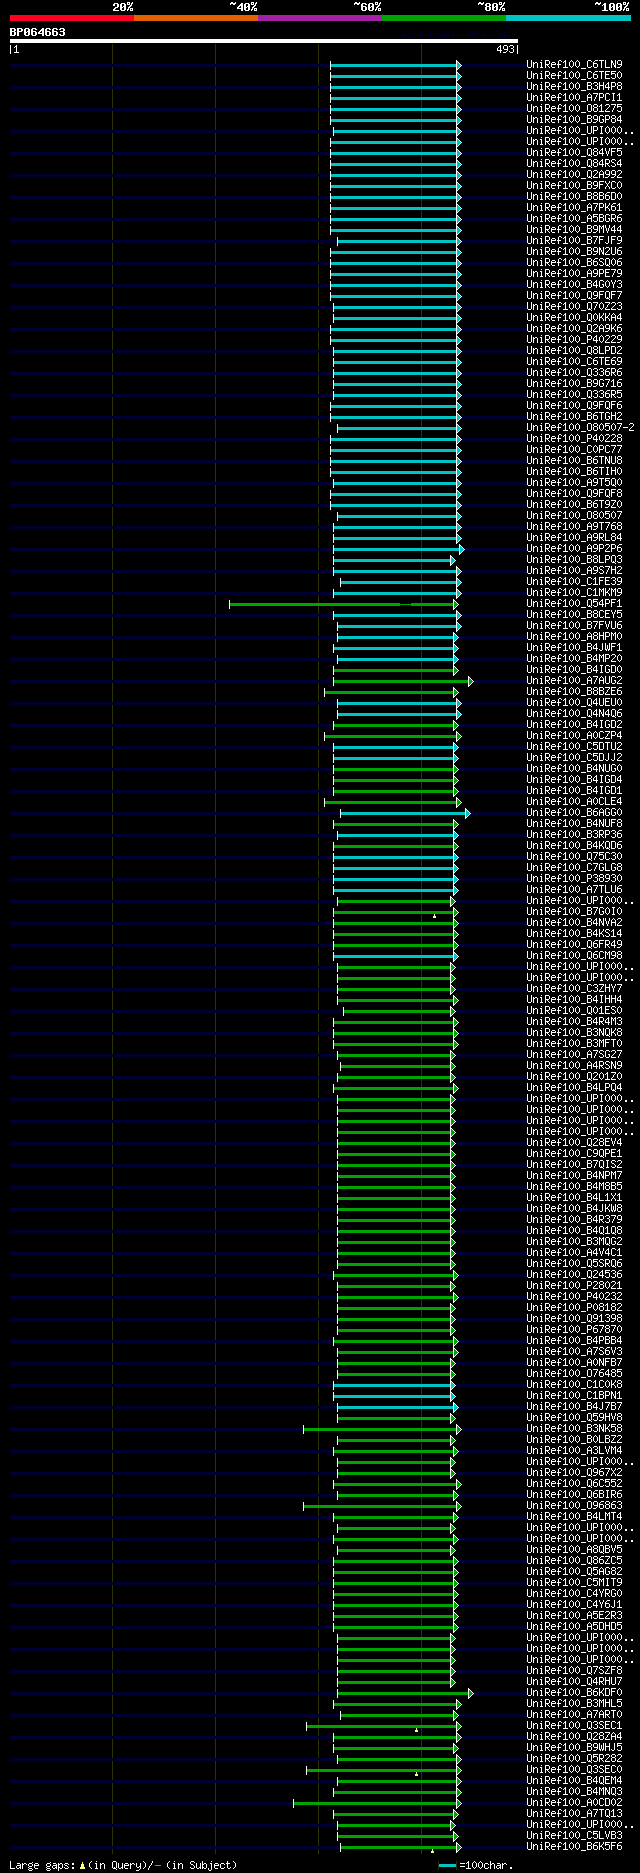
Task: Select hit label UniRef100_Q5SRQ6
Action: coord(574,1264)
